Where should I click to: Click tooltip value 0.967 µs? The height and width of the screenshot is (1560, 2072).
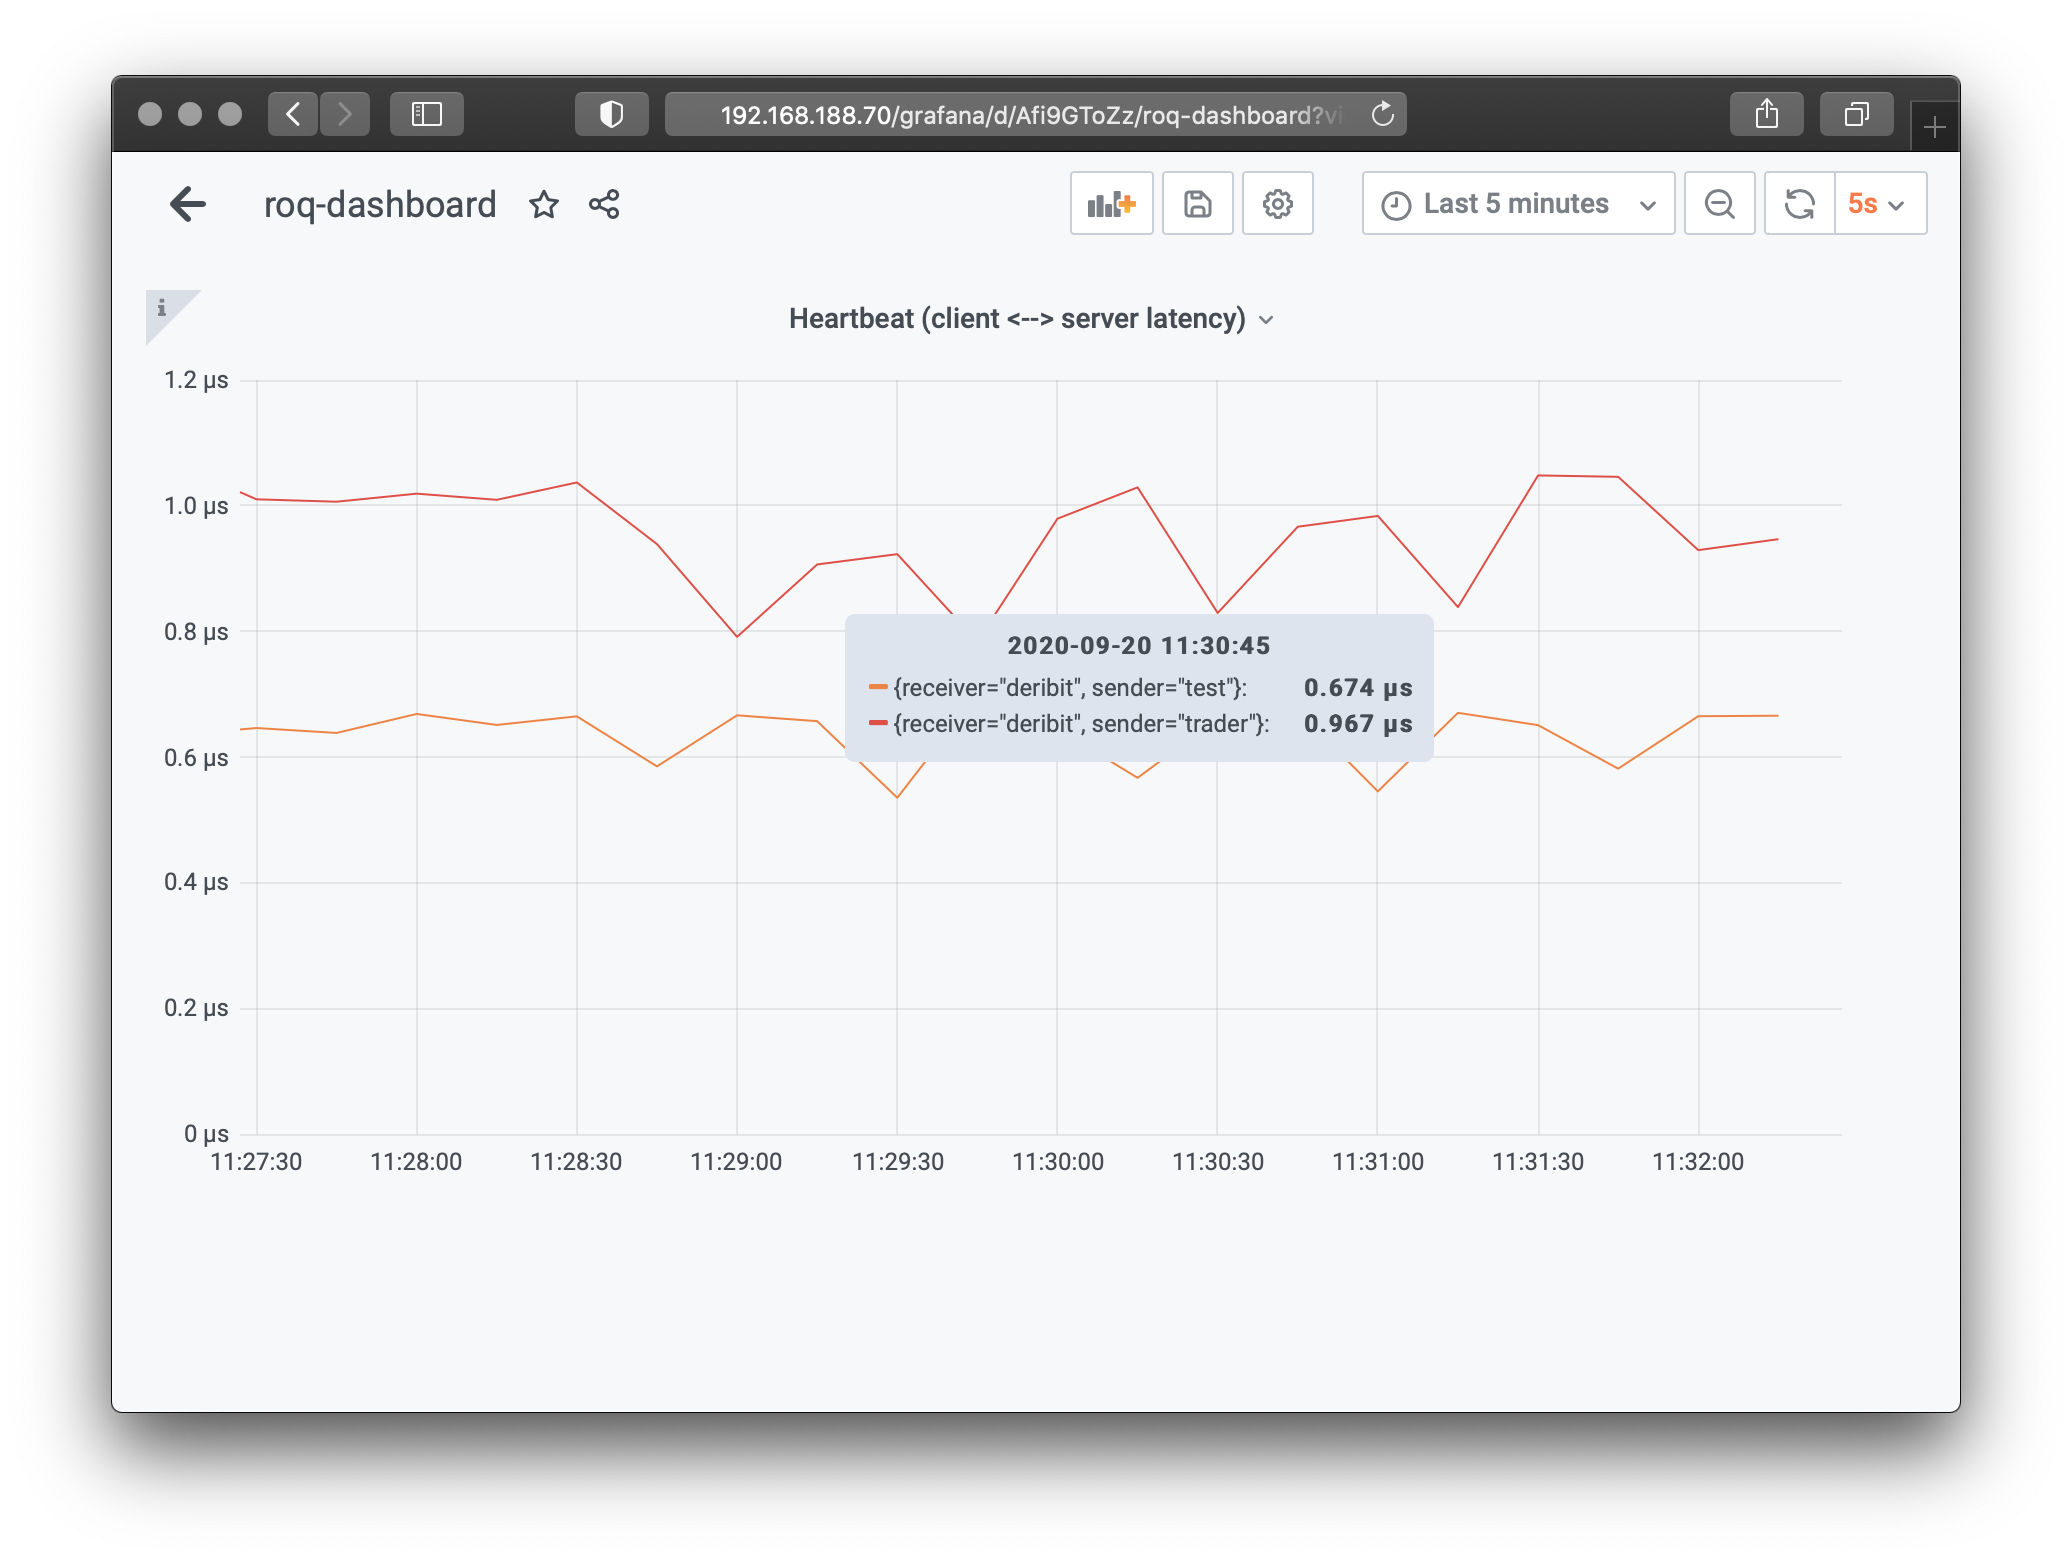pyautogui.click(x=1358, y=724)
